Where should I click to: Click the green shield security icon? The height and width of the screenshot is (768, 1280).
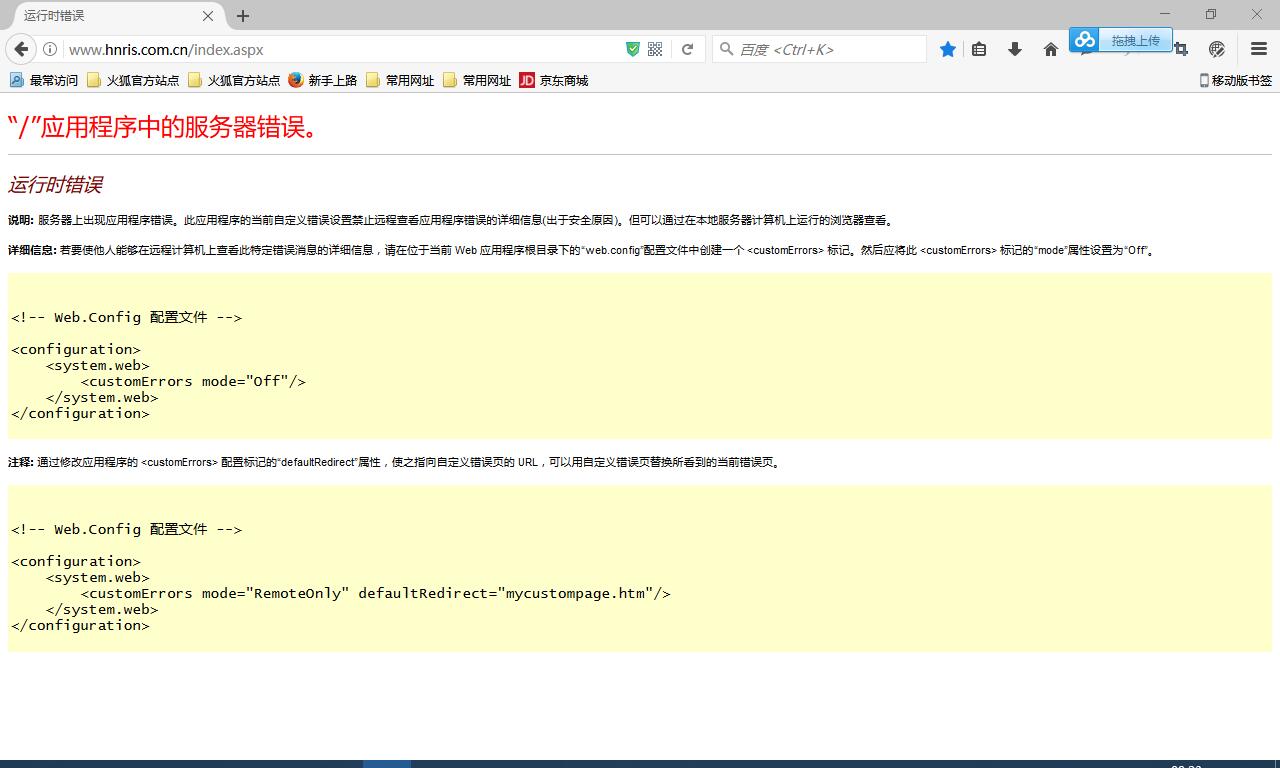coord(632,49)
